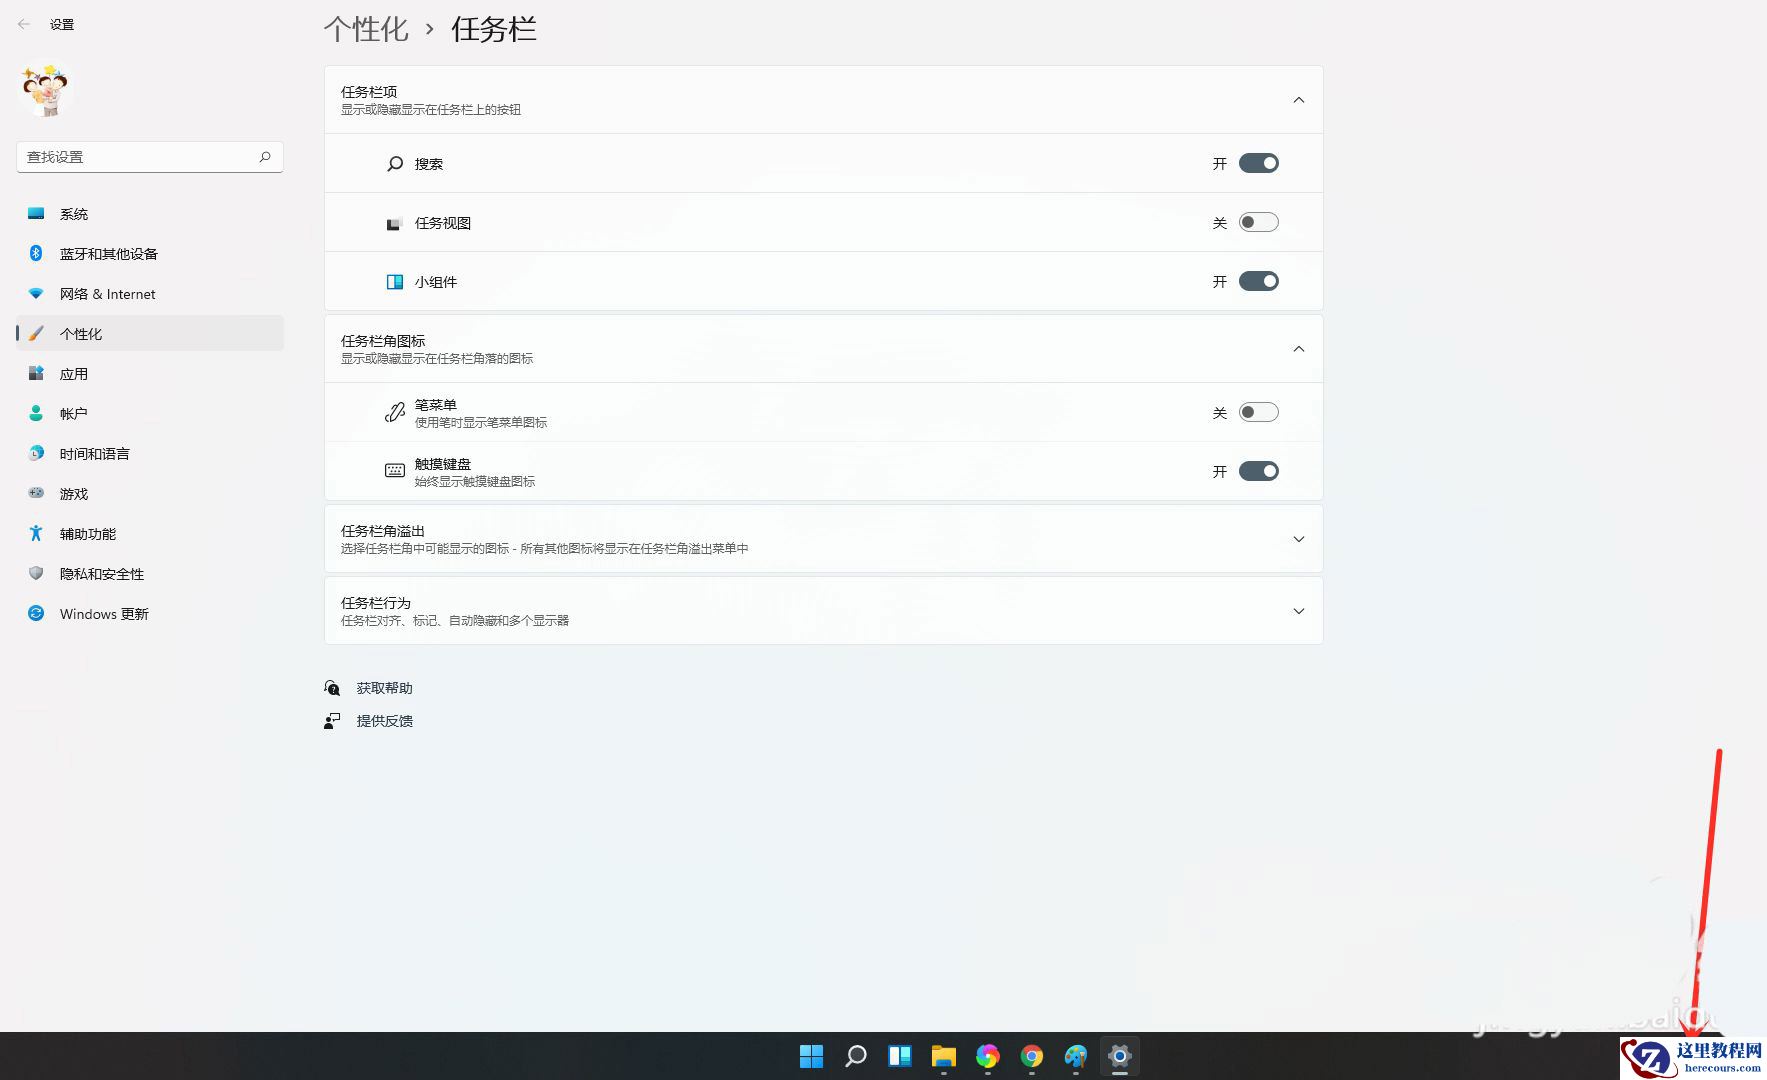Open 网络 & Internet settings

[x=107, y=293]
